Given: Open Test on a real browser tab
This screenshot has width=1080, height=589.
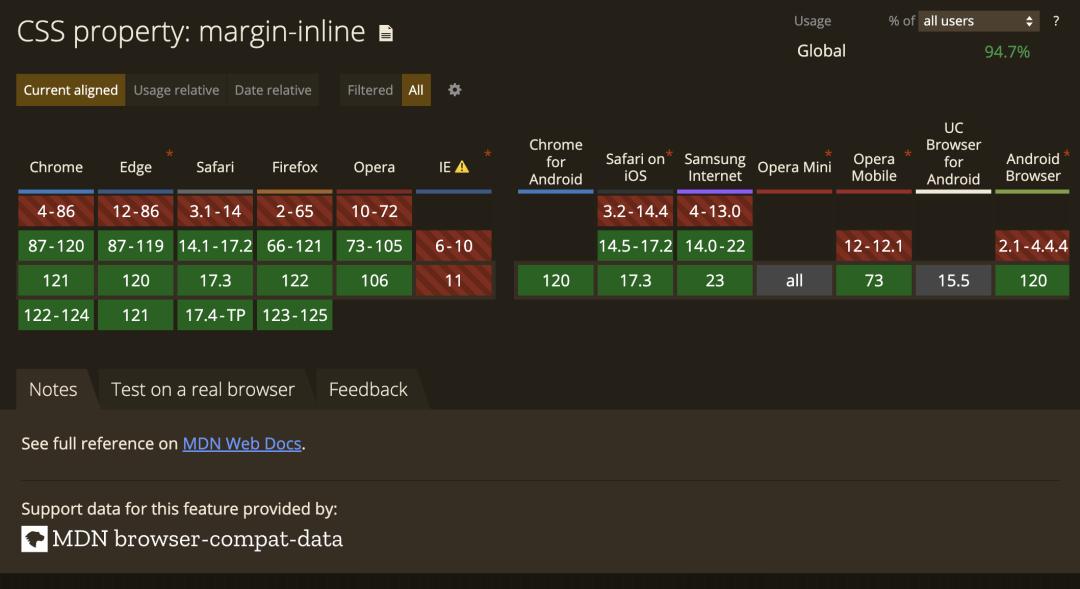Looking at the screenshot, I should (x=203, y=389).
